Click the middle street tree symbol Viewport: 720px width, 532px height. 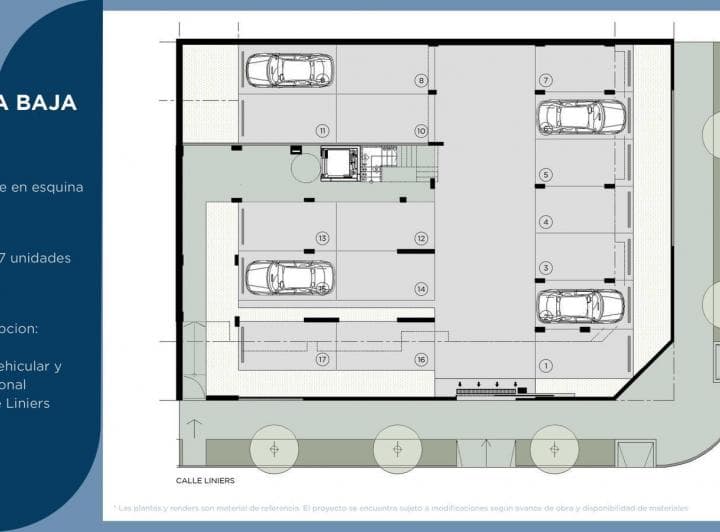(x=397, y=449)
